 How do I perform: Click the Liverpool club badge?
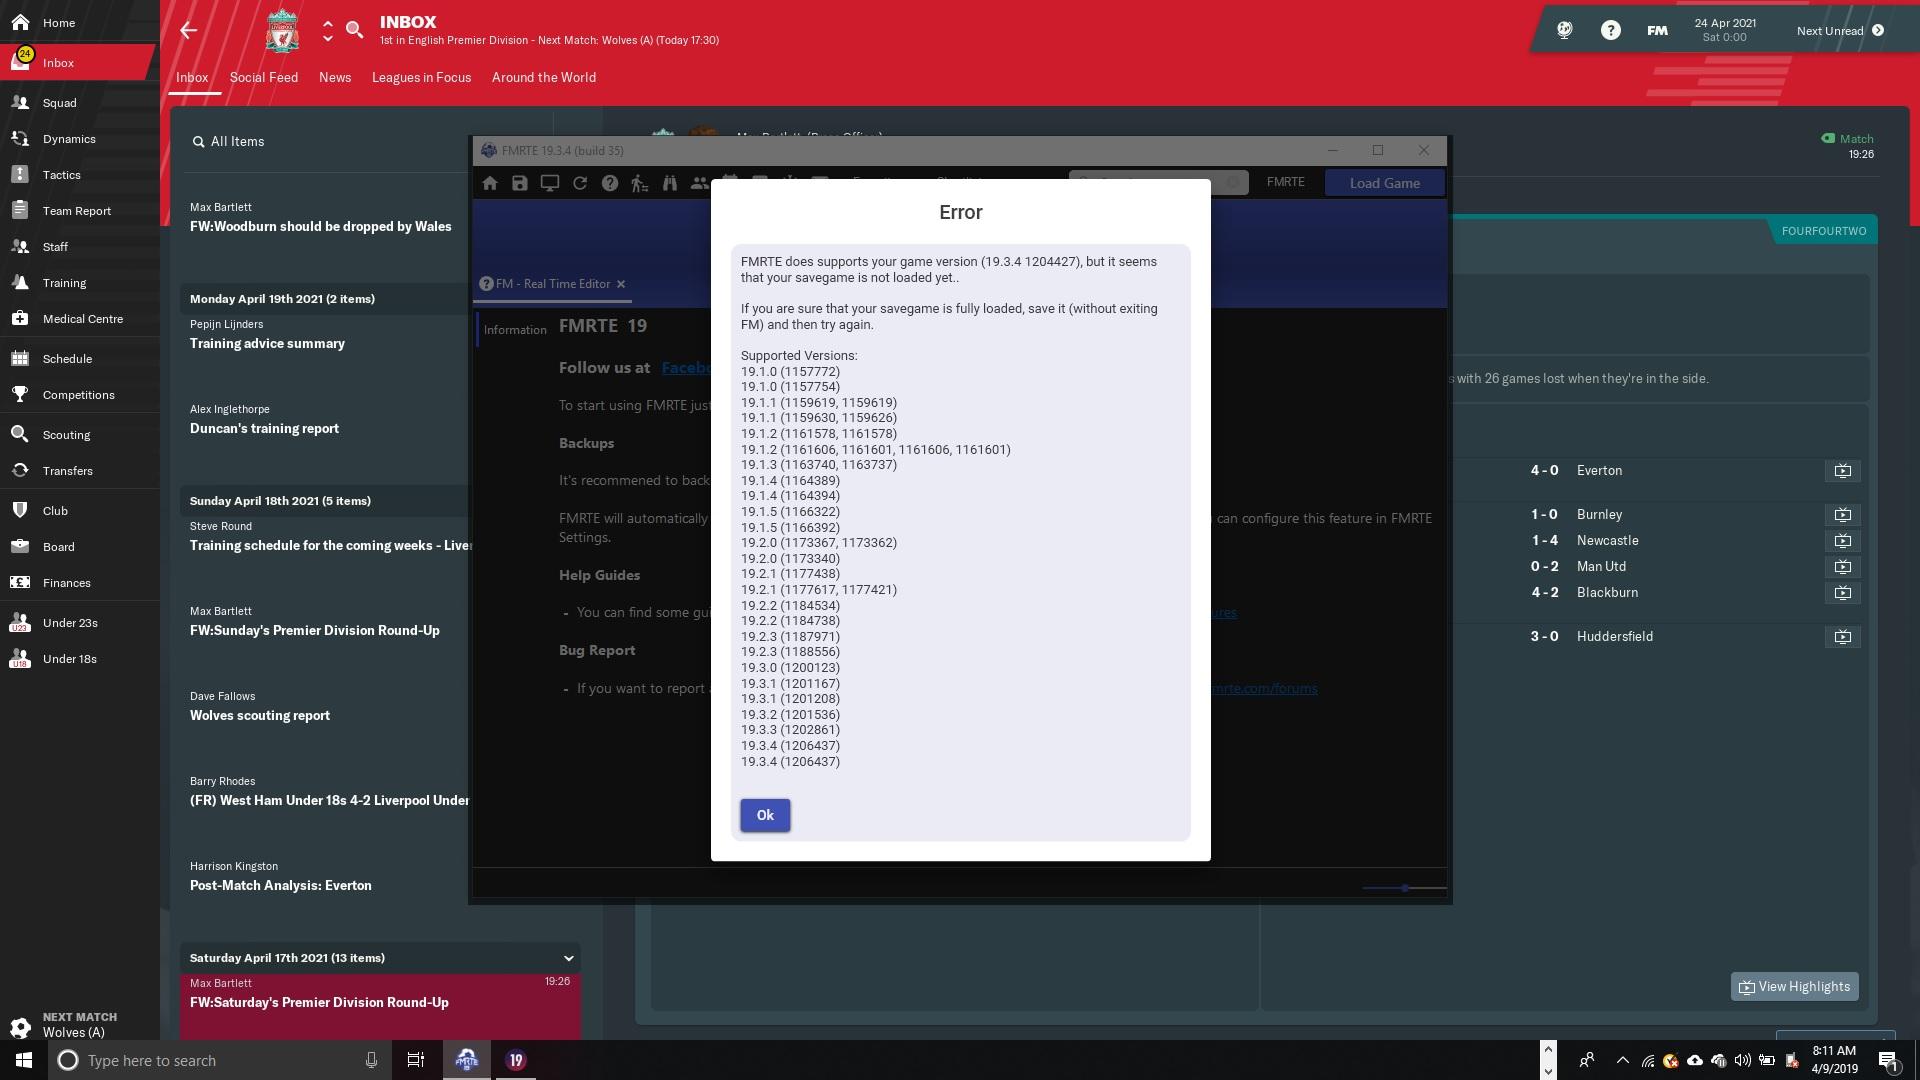tap(282, 30)
